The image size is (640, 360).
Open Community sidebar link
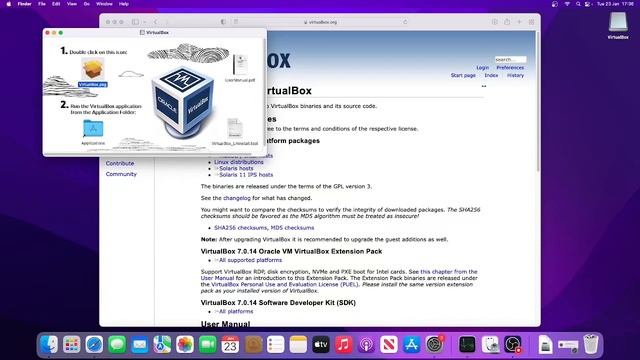click(121, 174)
